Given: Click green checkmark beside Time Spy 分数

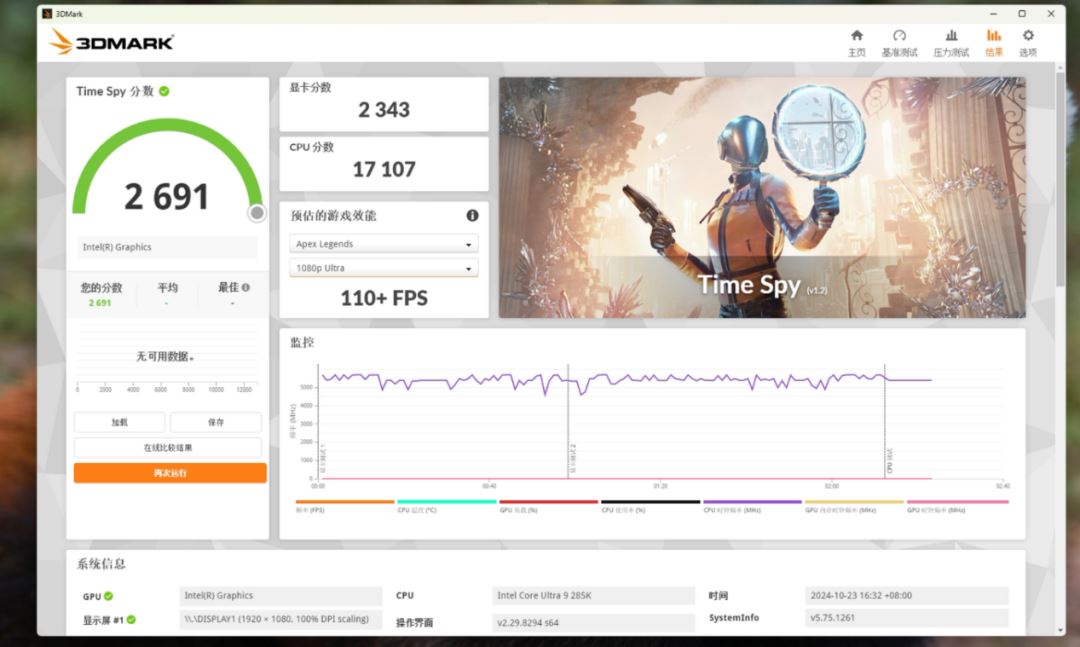Looking at the screenshot, I should (164, 91).
